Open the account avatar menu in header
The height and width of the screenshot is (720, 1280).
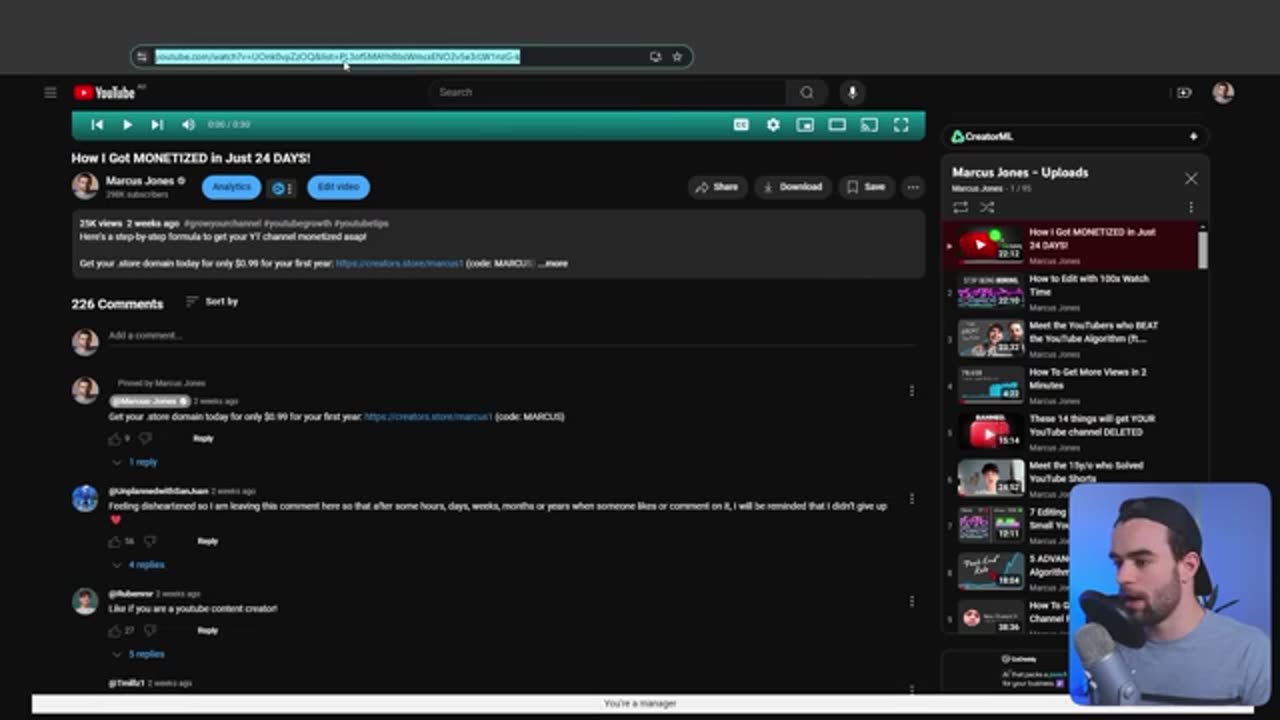[x=1223, y=93]
